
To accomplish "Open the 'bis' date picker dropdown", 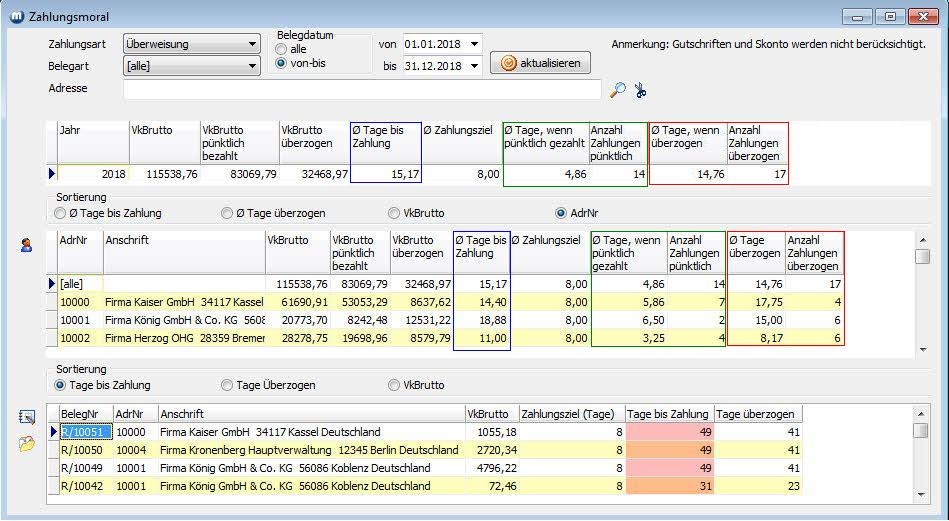I will pyautogui.click(x=473, y=66).
